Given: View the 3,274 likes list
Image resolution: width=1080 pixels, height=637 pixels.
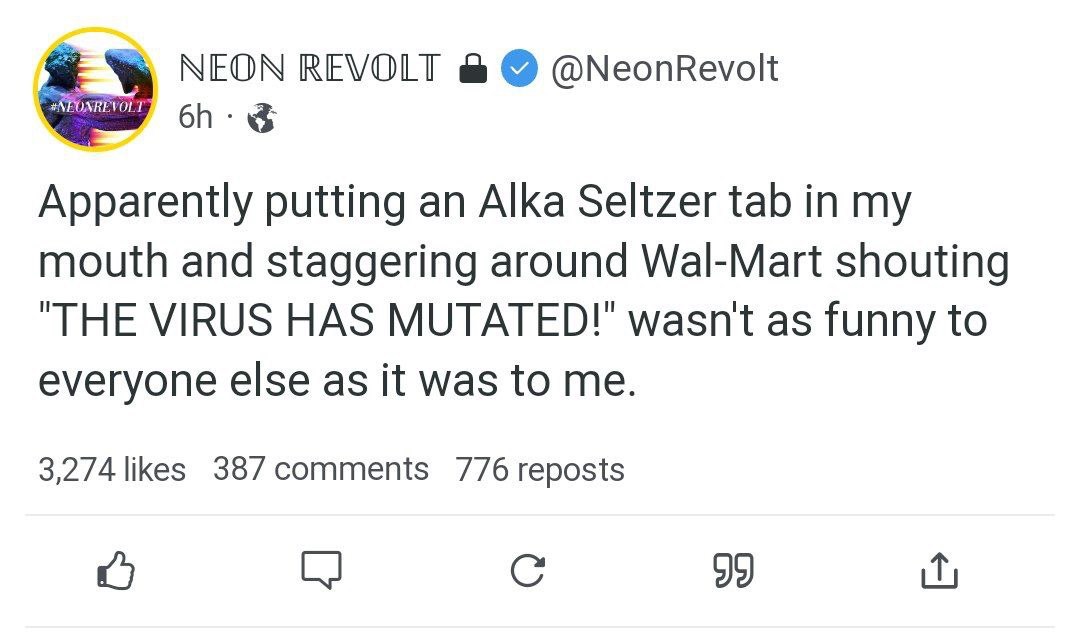Looking at the screenshot, I should (112, 469).
